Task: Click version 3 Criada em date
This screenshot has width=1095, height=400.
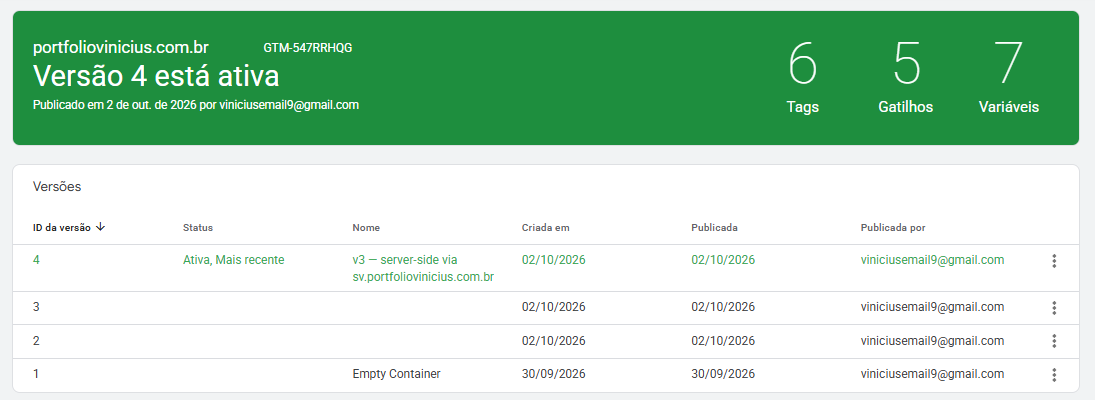Action: [554, 306]
